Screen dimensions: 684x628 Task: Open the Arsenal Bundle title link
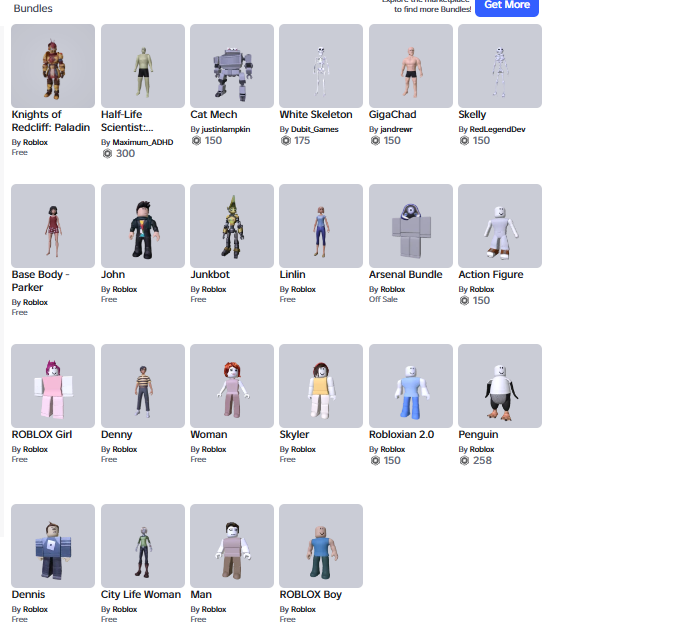(406, 275)
